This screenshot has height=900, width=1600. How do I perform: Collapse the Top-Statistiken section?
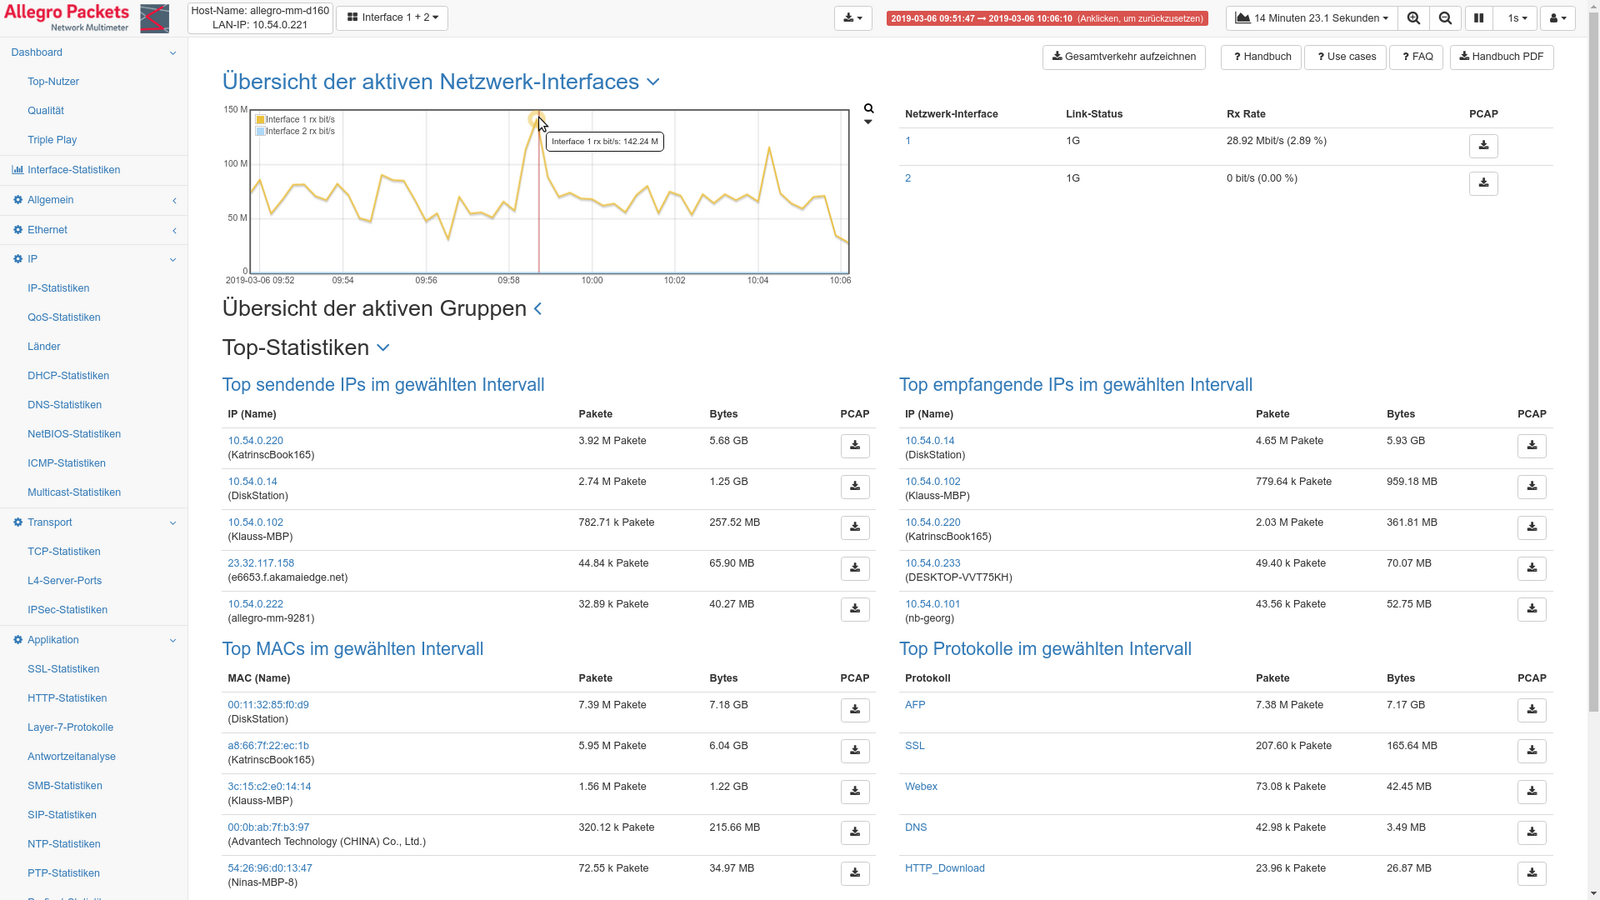point(383,348)
